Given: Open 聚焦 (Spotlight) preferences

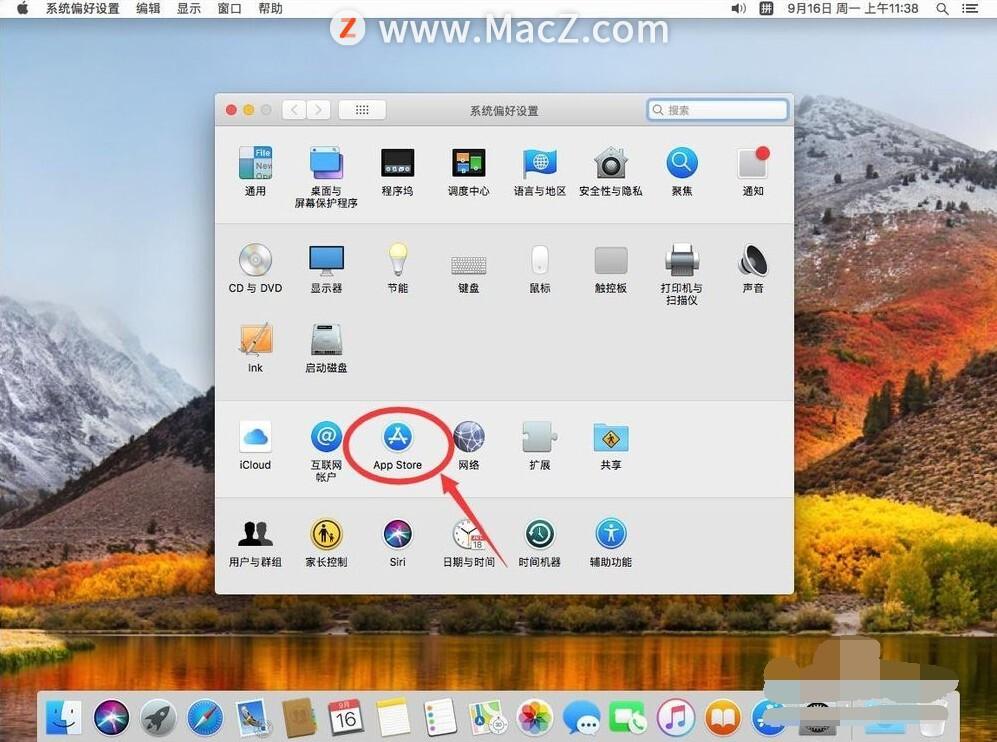Looking at the screenshot, I should pyautogui.click(x=681, y=162).
